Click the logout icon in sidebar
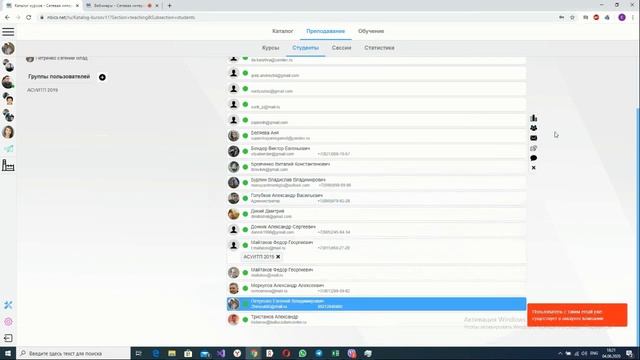The height and width of the screenshot is (360, 640). point(8,338)
